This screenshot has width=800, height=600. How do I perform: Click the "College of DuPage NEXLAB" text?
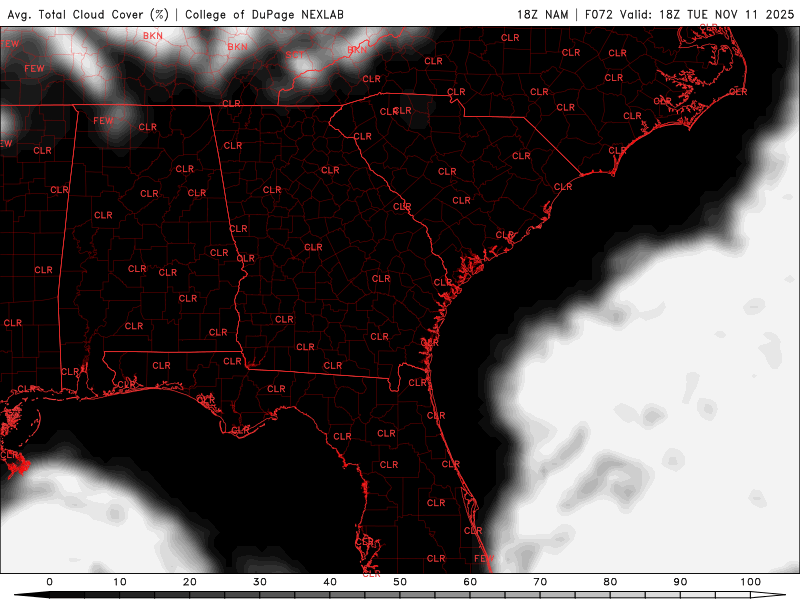pos(264,14)
